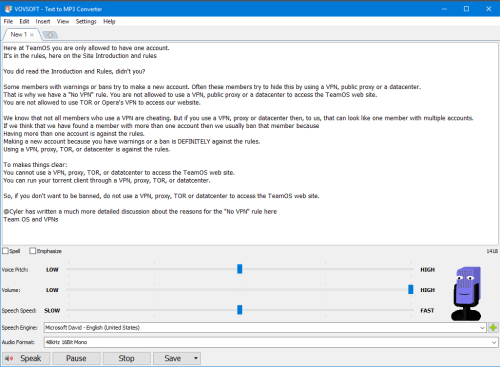Open the View menu
Screen dimensions: 500x367
(63, 21)
